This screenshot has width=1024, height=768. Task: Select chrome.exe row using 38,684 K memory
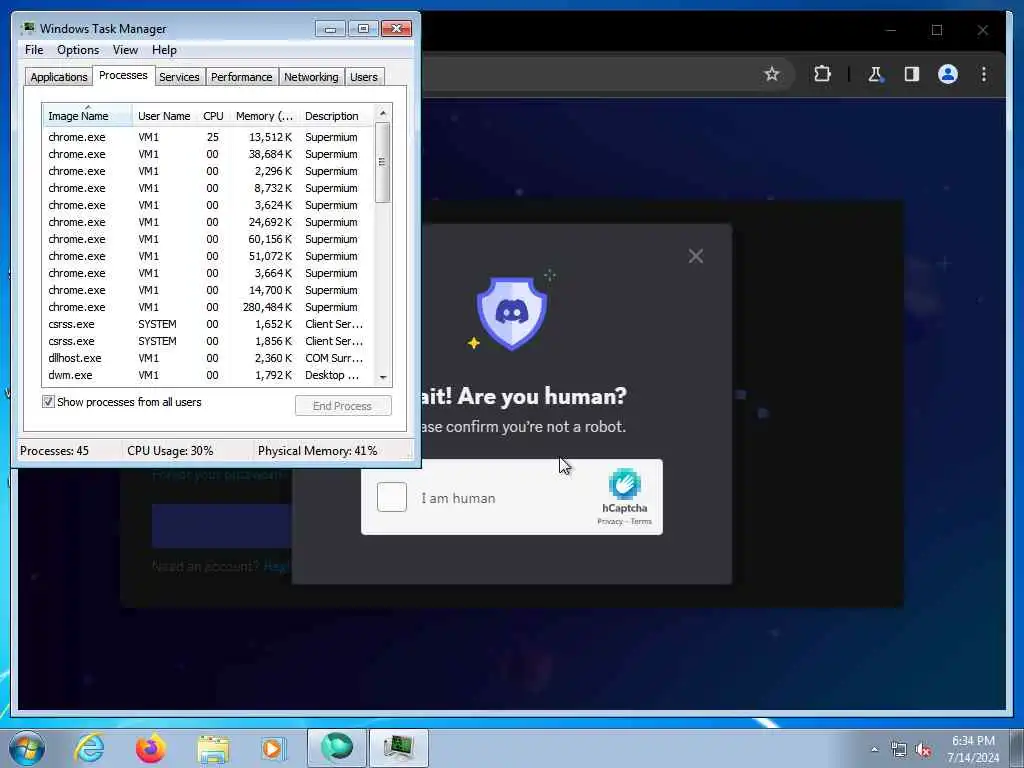coord(209,154)
